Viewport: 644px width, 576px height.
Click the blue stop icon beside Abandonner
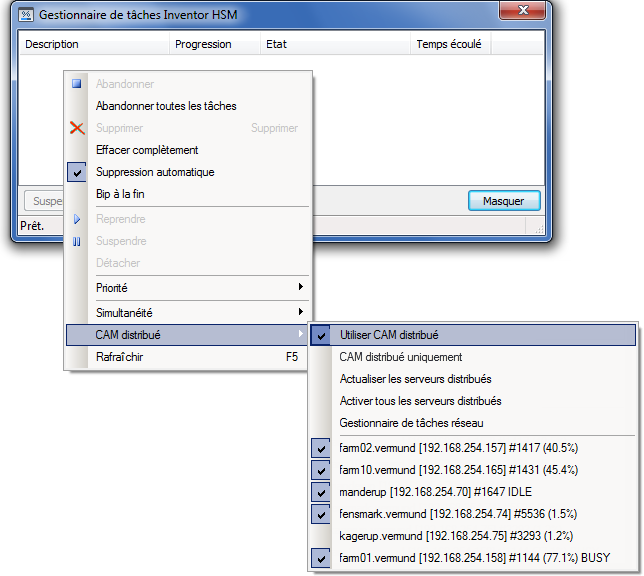(x=76, y=84)
